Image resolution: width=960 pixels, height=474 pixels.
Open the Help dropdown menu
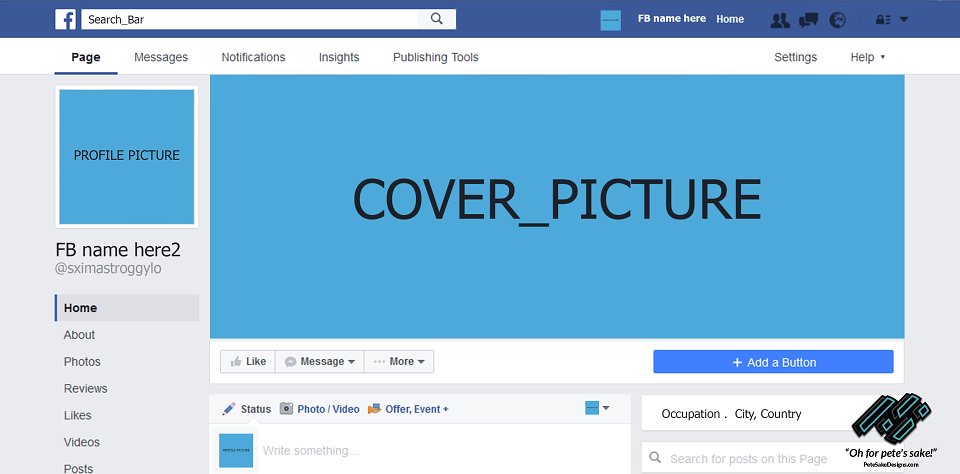click(868, 57)
